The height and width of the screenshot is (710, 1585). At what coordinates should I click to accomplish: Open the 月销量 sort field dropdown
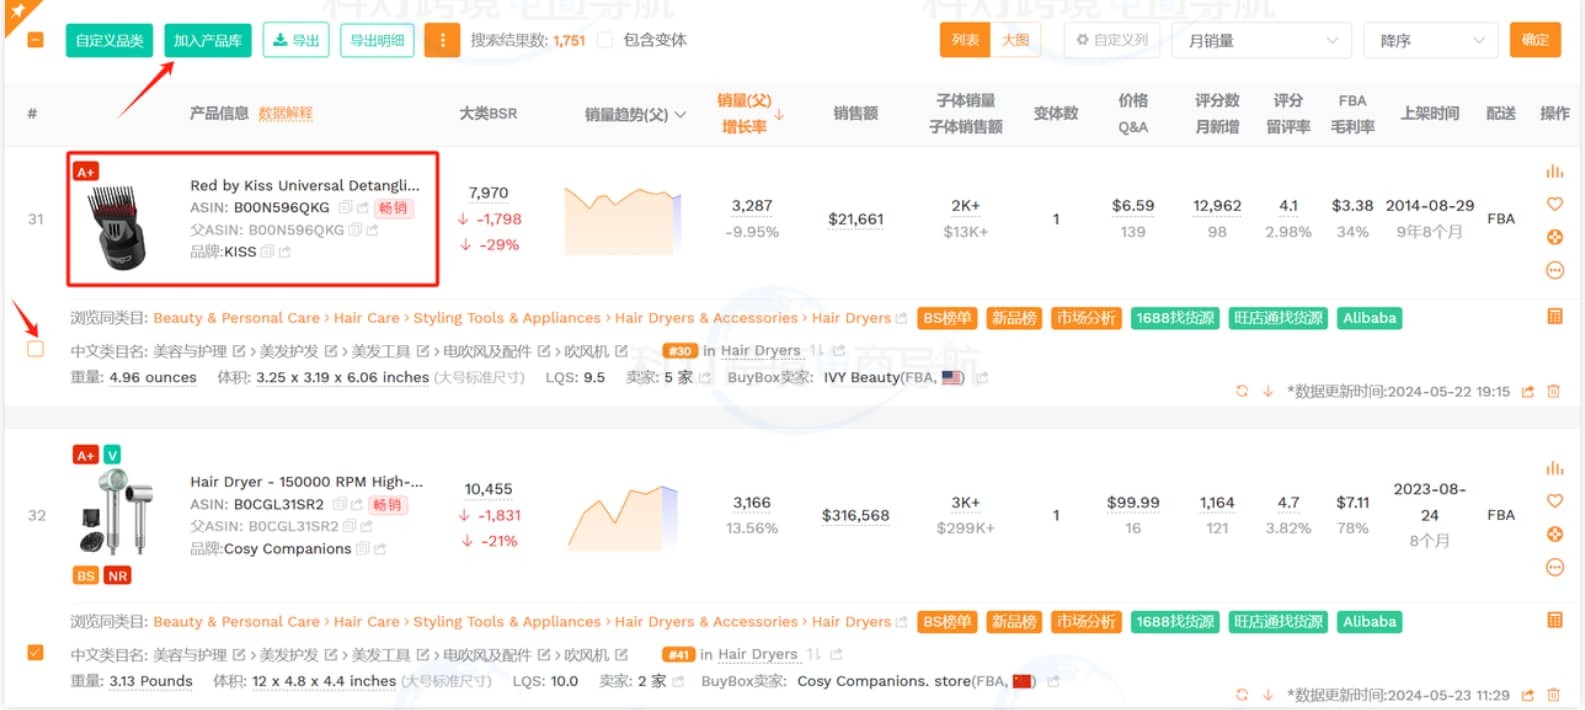[x=1262, y=41]
